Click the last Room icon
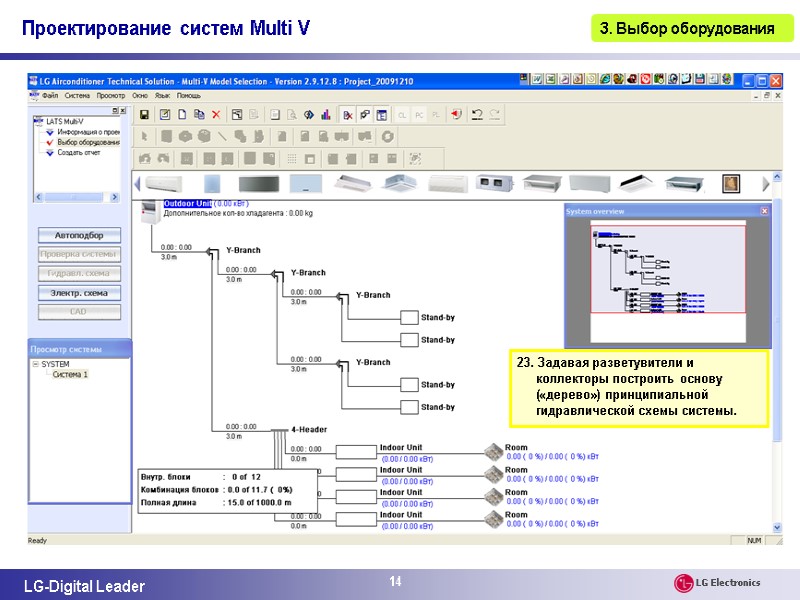Image resolution: width=800 pixels, height=600 pixels. [x=494, y=519]
